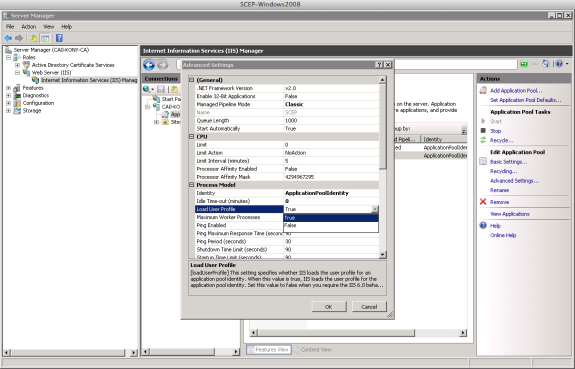Image resolution: width=575 pixels, height=369 pixels.
Task: Click the show/hide console tree toolbar icon
Action: (x=45, y=38)
